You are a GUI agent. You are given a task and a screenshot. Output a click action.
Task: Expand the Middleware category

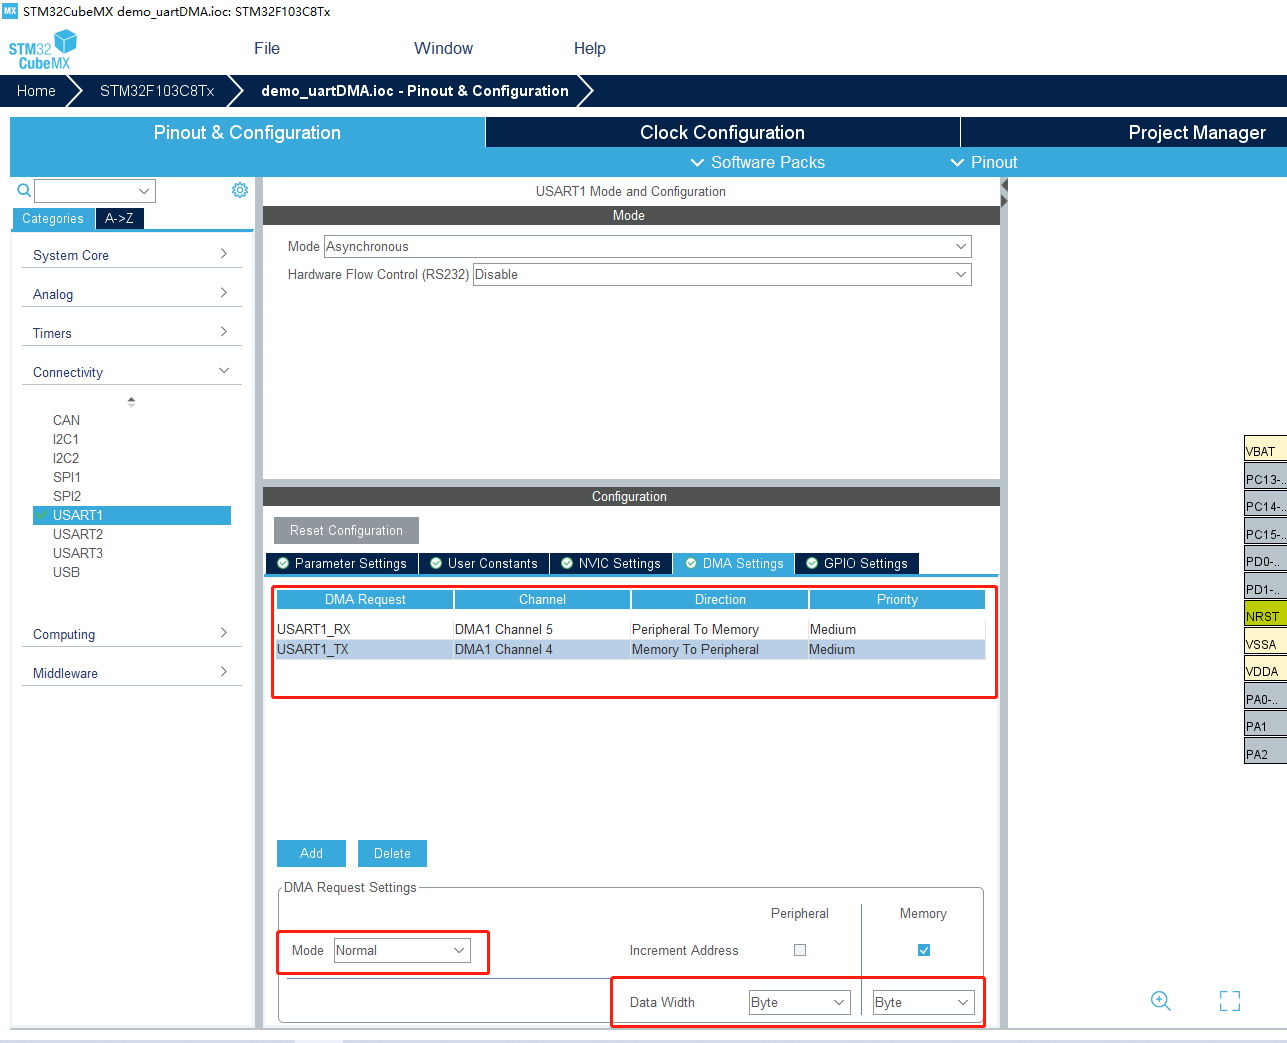click(131, 673)
